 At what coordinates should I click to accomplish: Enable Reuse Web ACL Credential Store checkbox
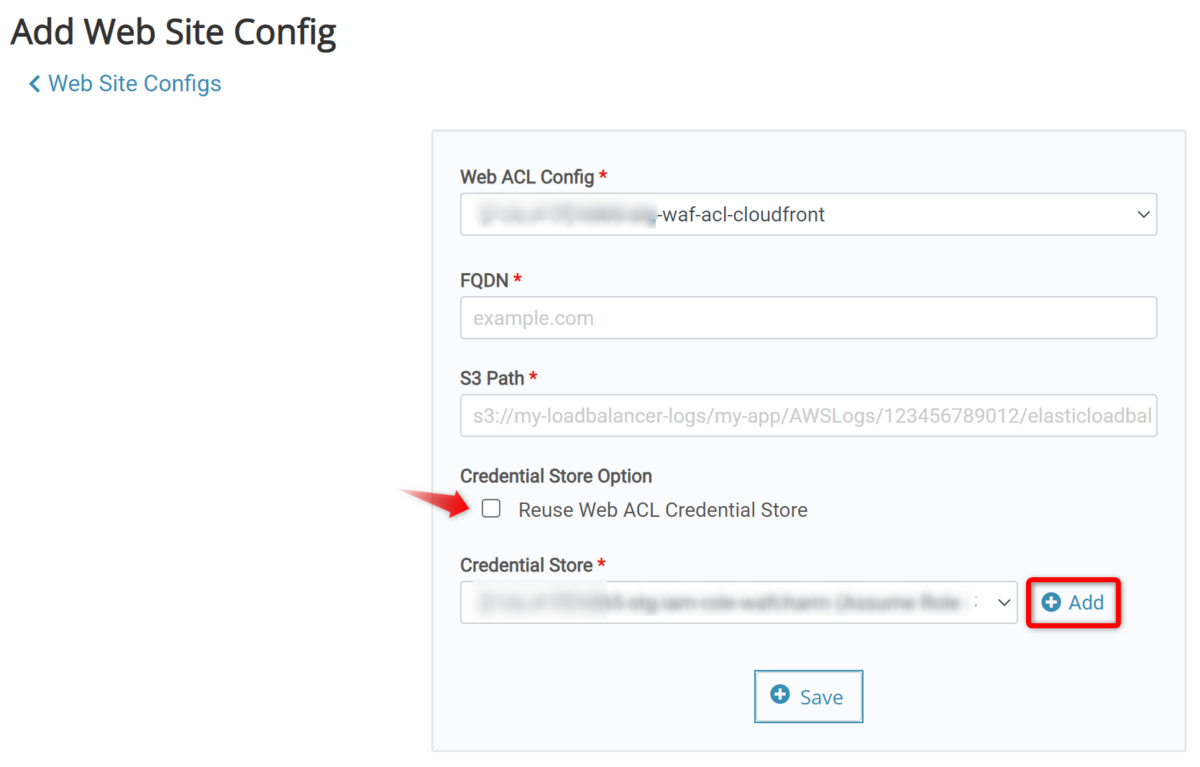(x=491, y=509)
